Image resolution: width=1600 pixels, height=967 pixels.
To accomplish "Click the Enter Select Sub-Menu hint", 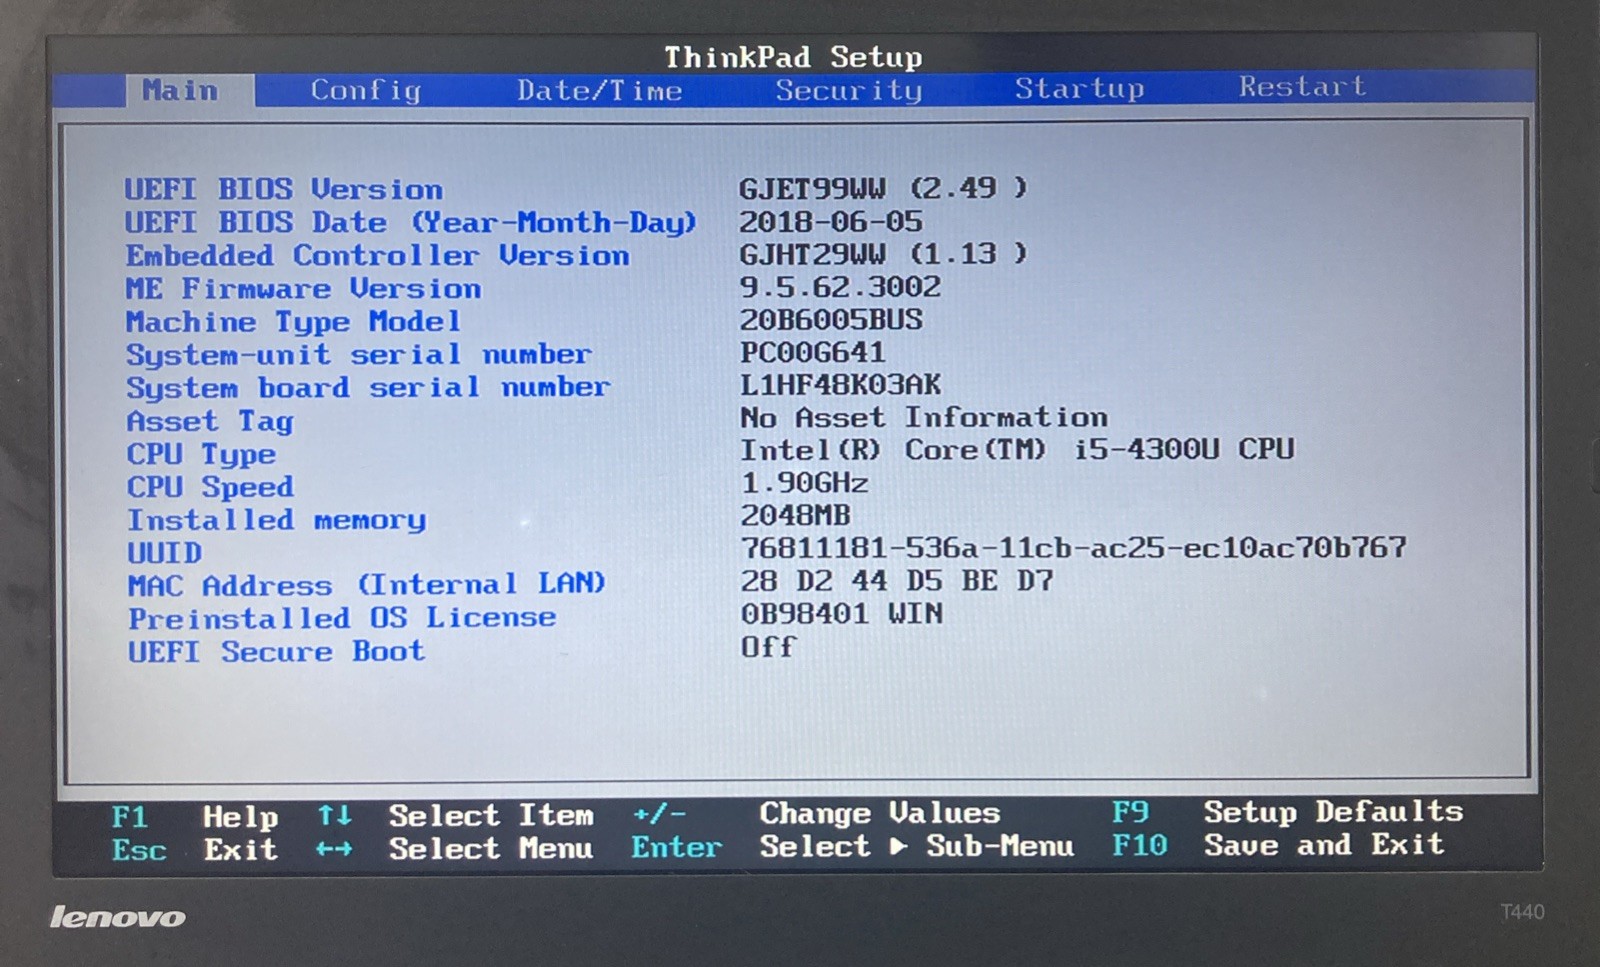I will tap(853, 846).
